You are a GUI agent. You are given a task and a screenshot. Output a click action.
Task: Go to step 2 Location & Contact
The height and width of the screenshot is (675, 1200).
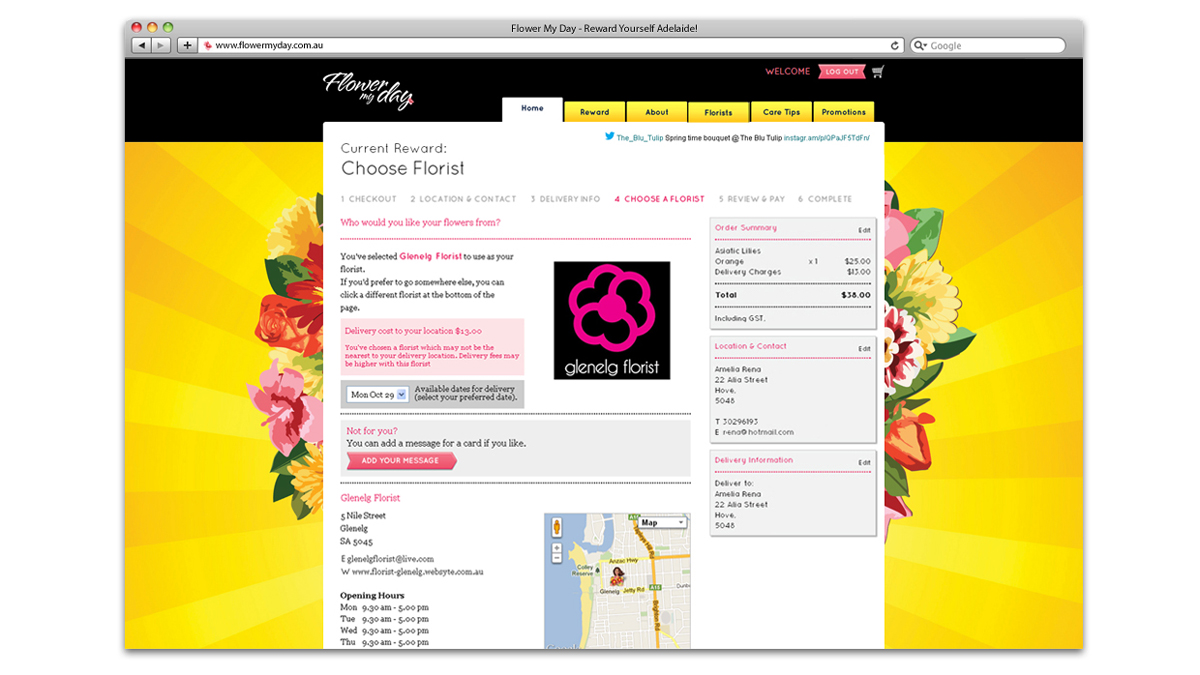click(x=463, y=199)
